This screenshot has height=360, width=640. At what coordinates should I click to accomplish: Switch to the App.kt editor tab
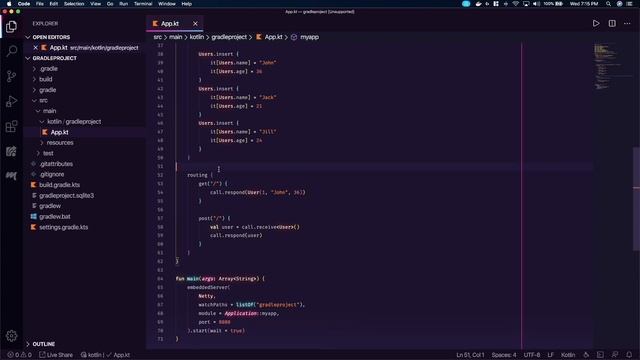(170, 24)
